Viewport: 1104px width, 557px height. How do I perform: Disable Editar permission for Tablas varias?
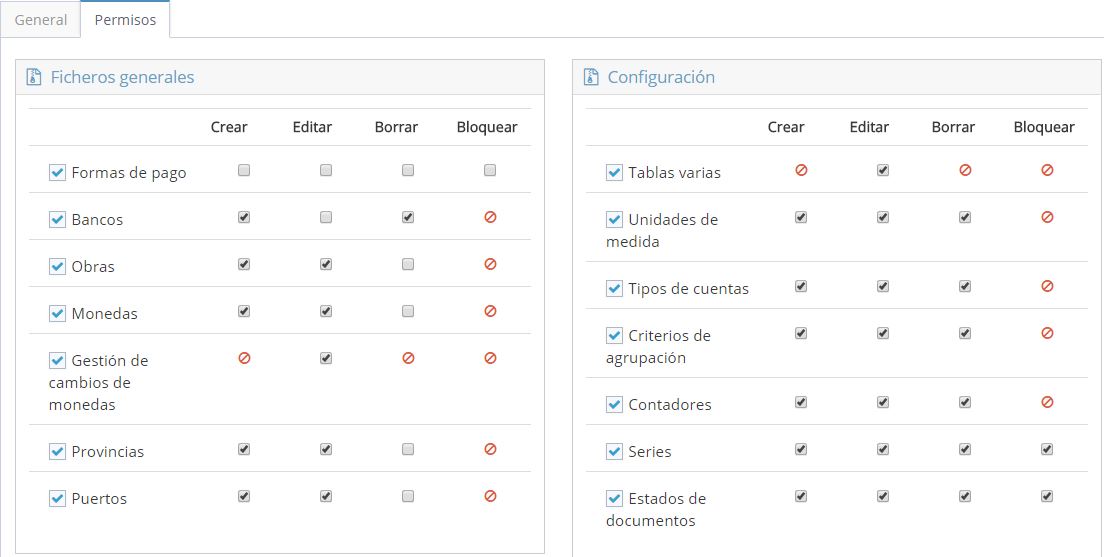click(x=883, y=170)
